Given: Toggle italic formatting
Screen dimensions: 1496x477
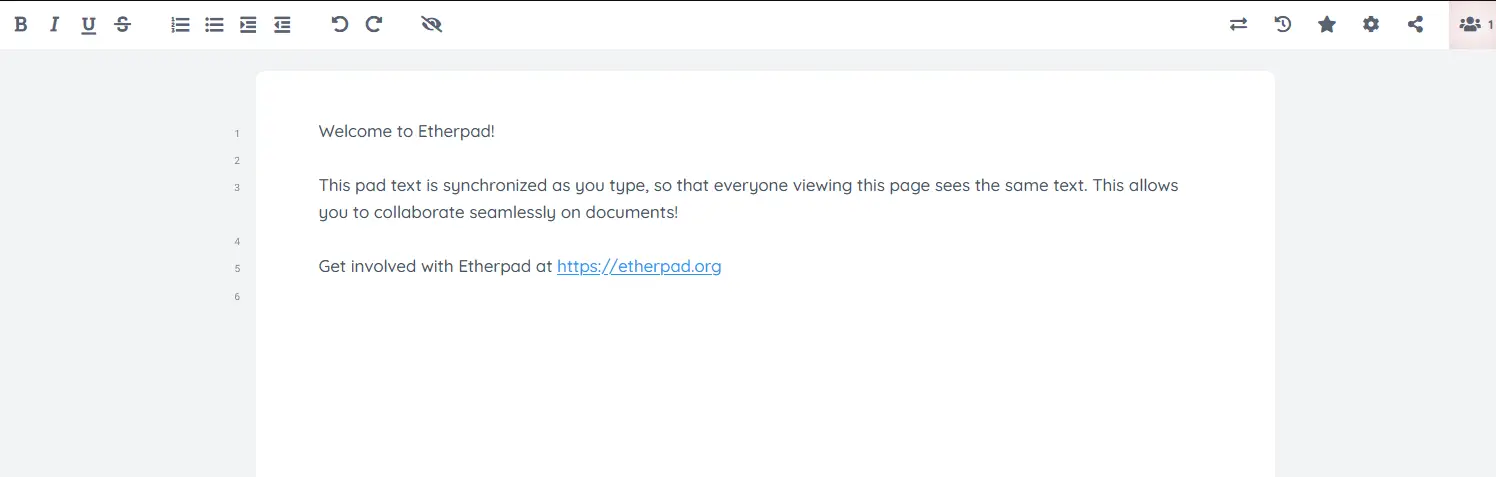Looking at the screenshot, I should tap(54, 25).
